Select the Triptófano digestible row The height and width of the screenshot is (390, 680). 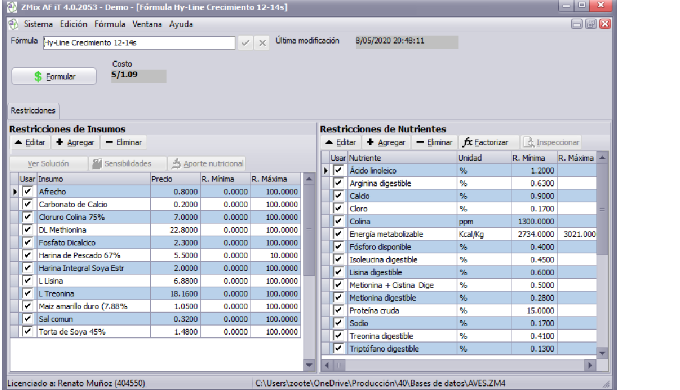click(459, 349)
